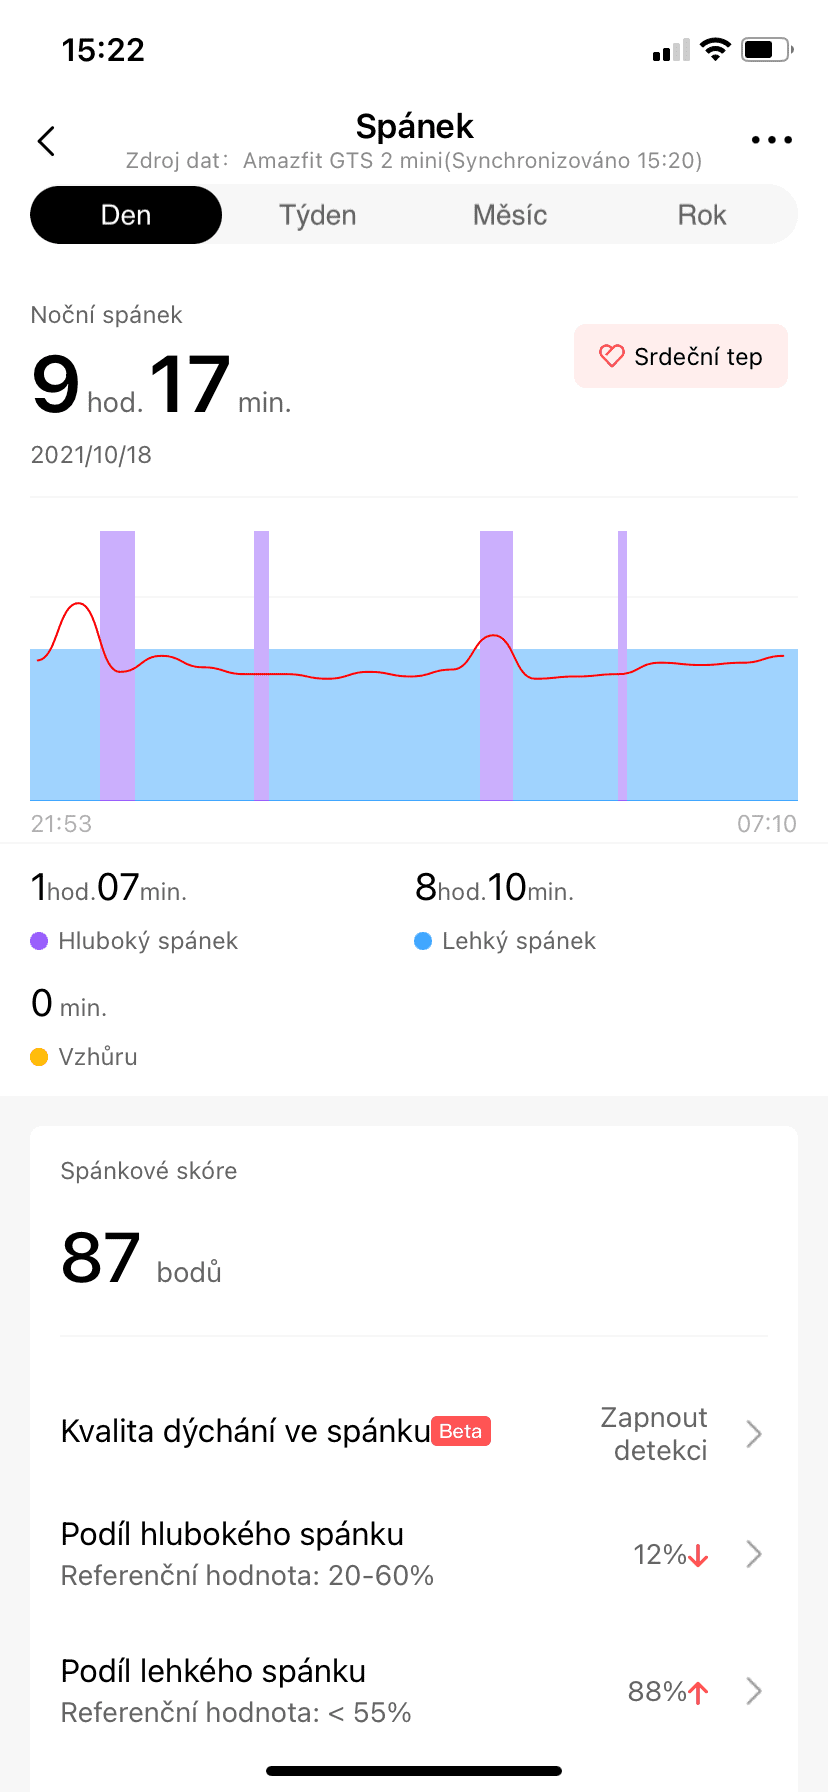Tap the back arrow icon

[x=46, y=141]
